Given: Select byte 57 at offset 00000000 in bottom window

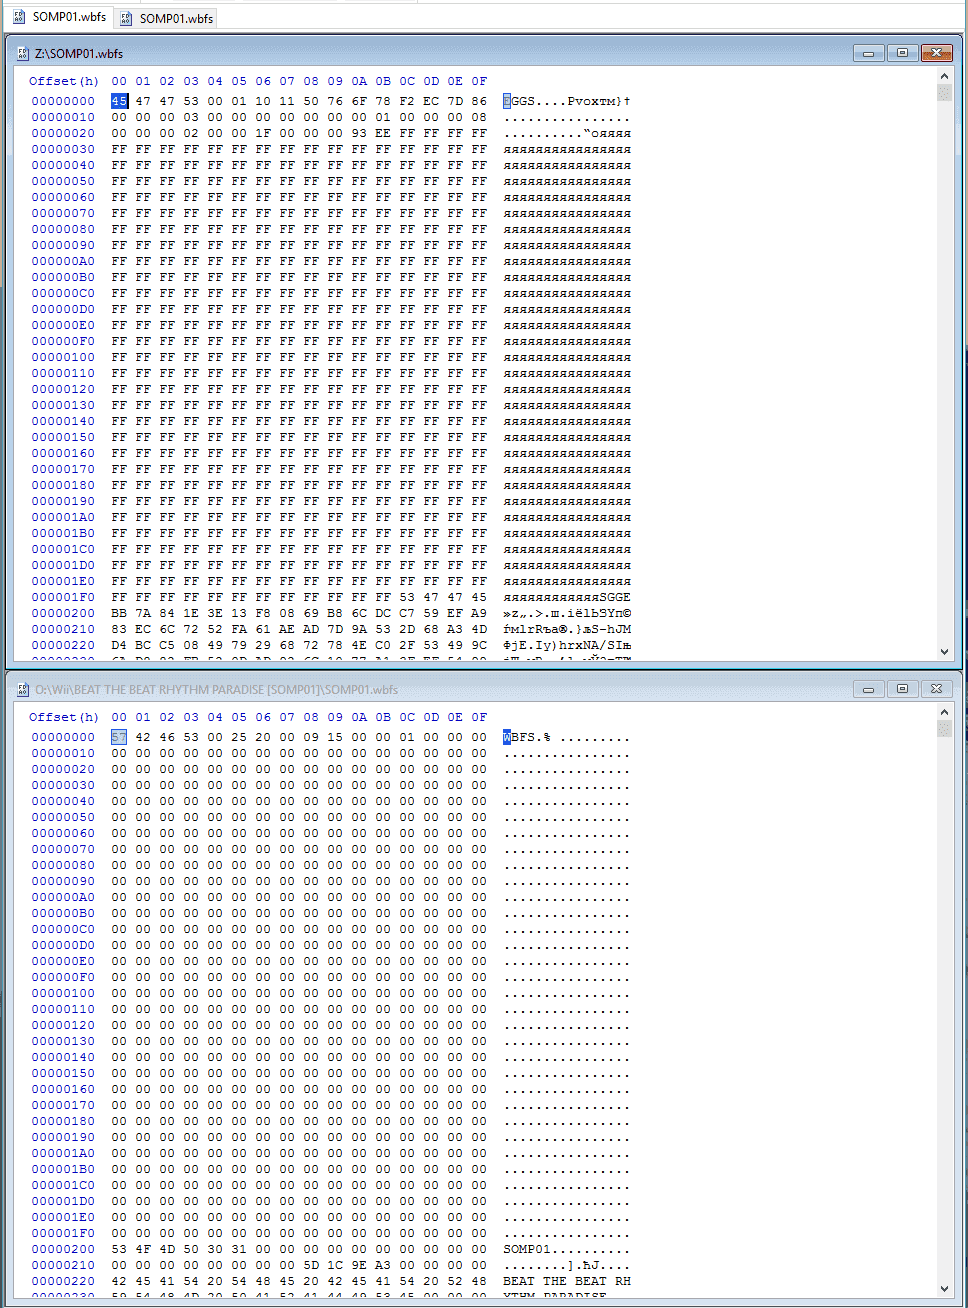Looking at the screenshot, I should pyautogui.click(x=119, y=737).
